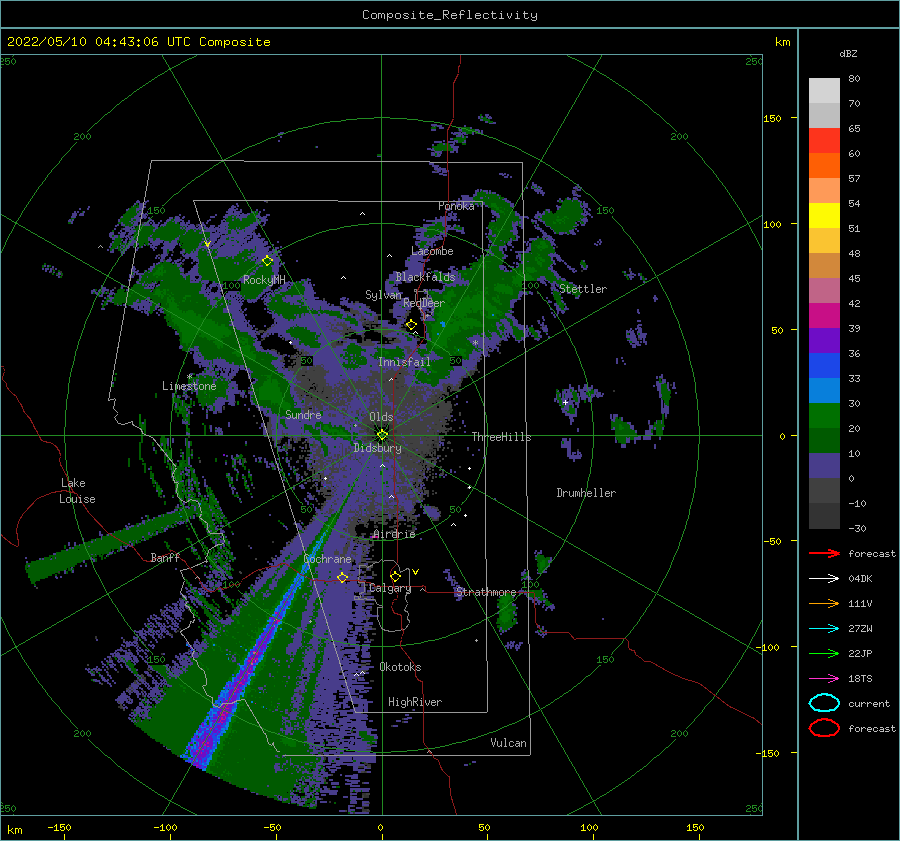Image resolution: width=900 pixels, height=841 pixels.
Task: Click the Strathmore label
Action: 486,592
